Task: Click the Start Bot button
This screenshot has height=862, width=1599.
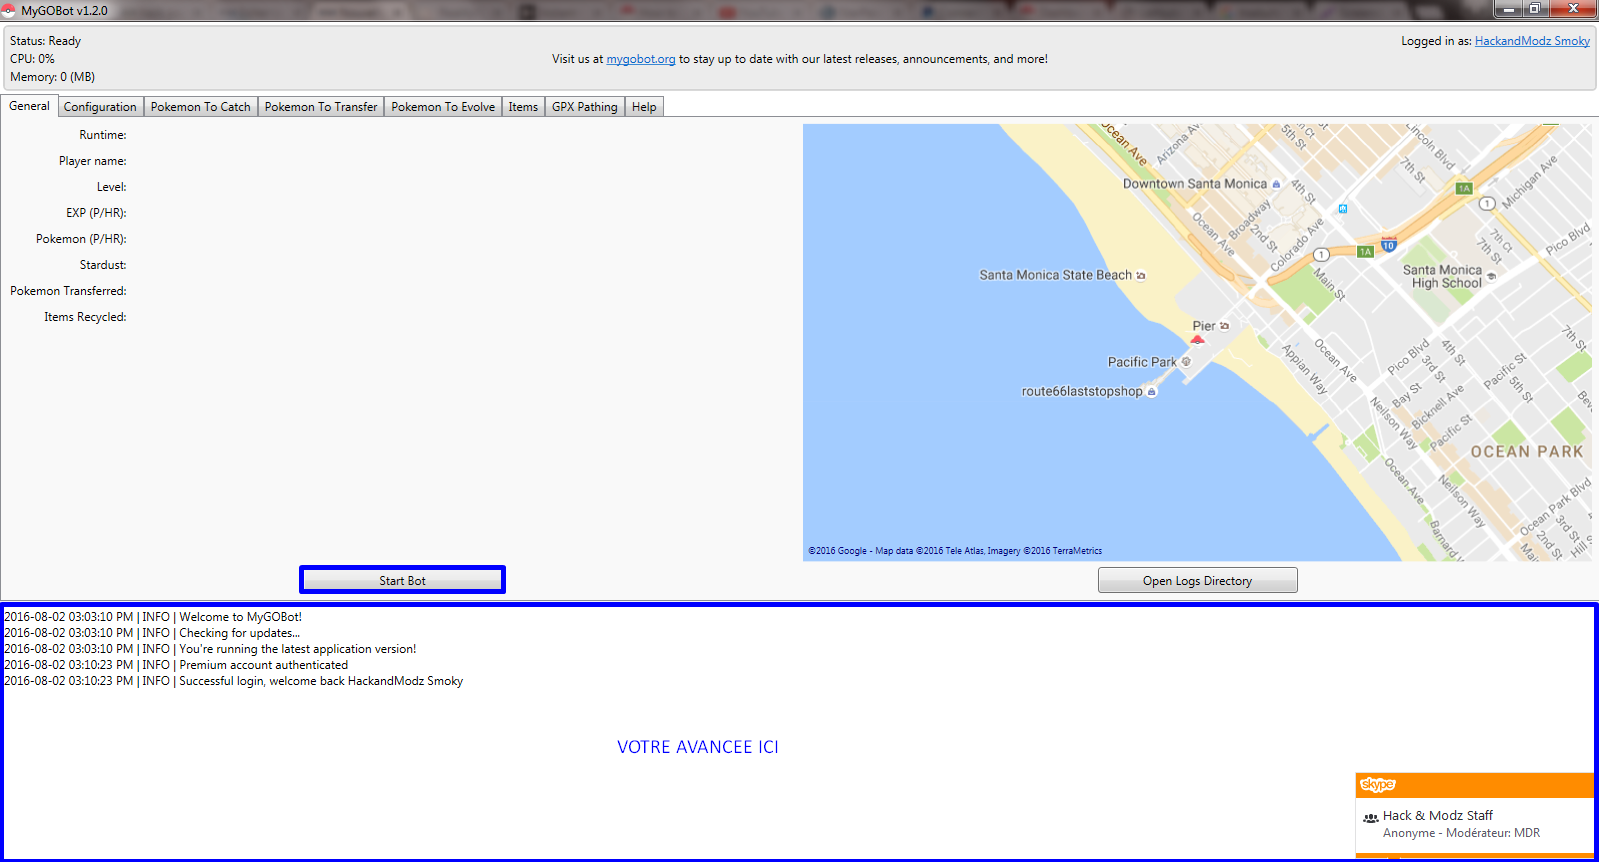Action: [x=402, y=580]
